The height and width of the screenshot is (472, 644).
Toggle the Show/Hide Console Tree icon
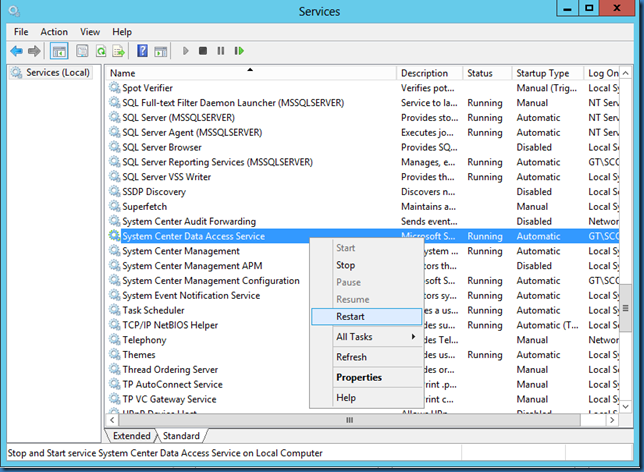[x=59, y=51]
